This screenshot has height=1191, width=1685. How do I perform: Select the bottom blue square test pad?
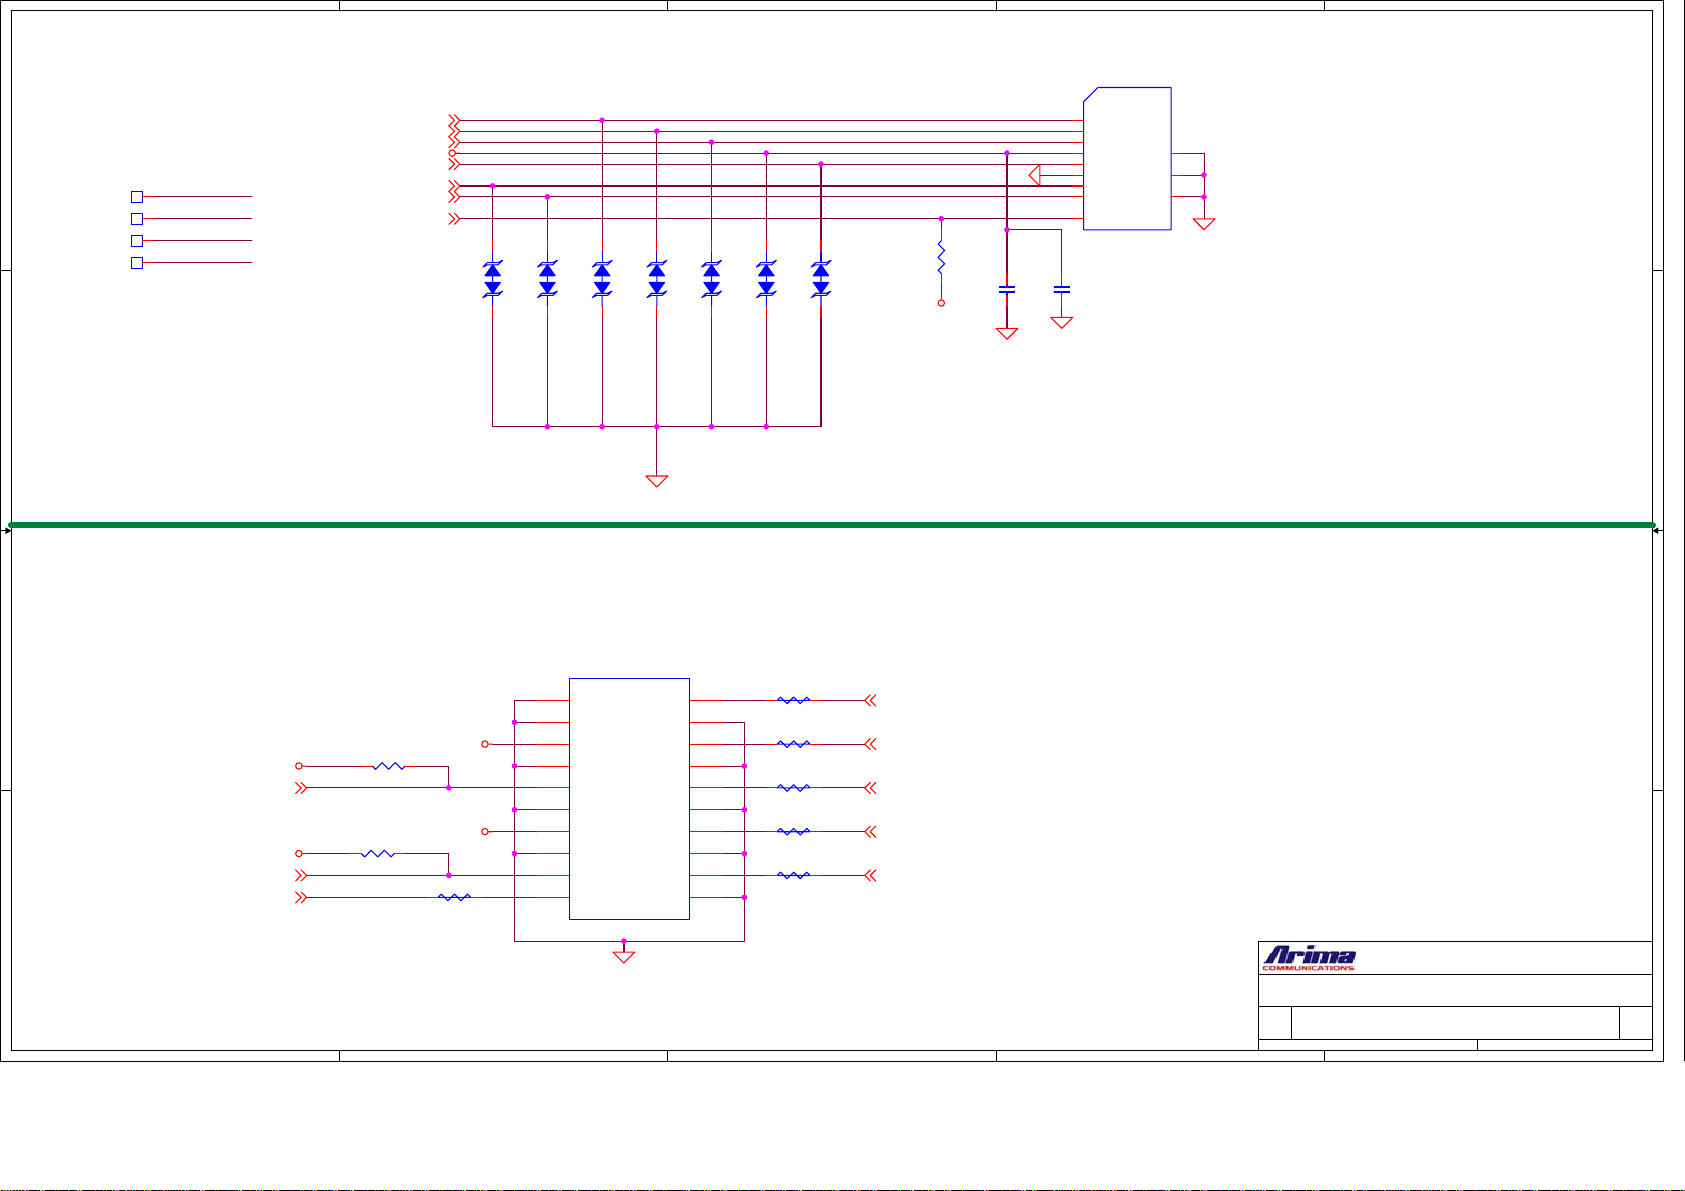[x=137, y=263]
